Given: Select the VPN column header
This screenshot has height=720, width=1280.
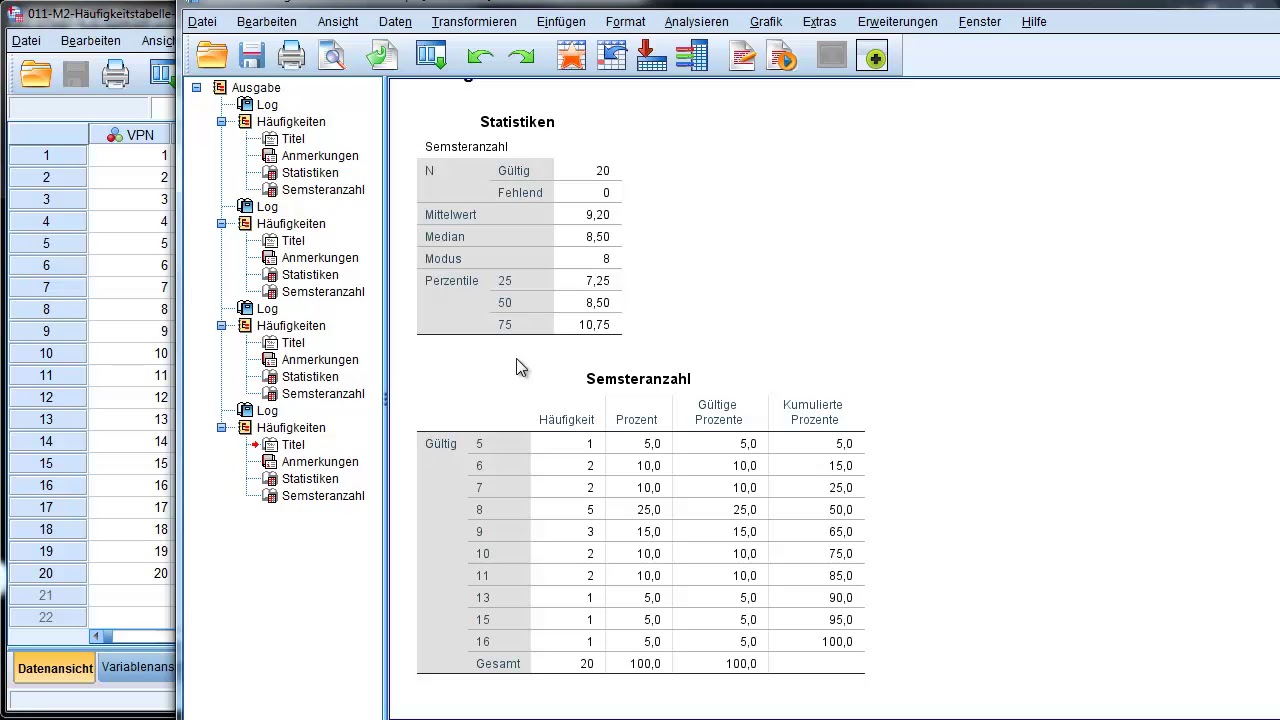Looking at the screenshot, I should coord(130,135).
